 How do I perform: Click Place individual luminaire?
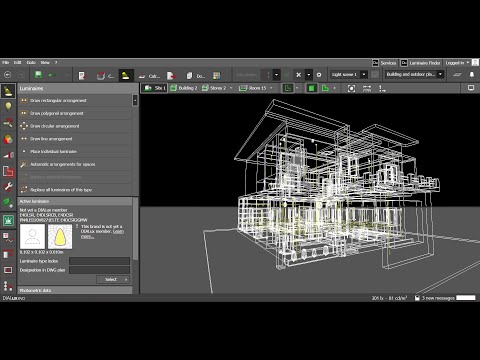75,151
